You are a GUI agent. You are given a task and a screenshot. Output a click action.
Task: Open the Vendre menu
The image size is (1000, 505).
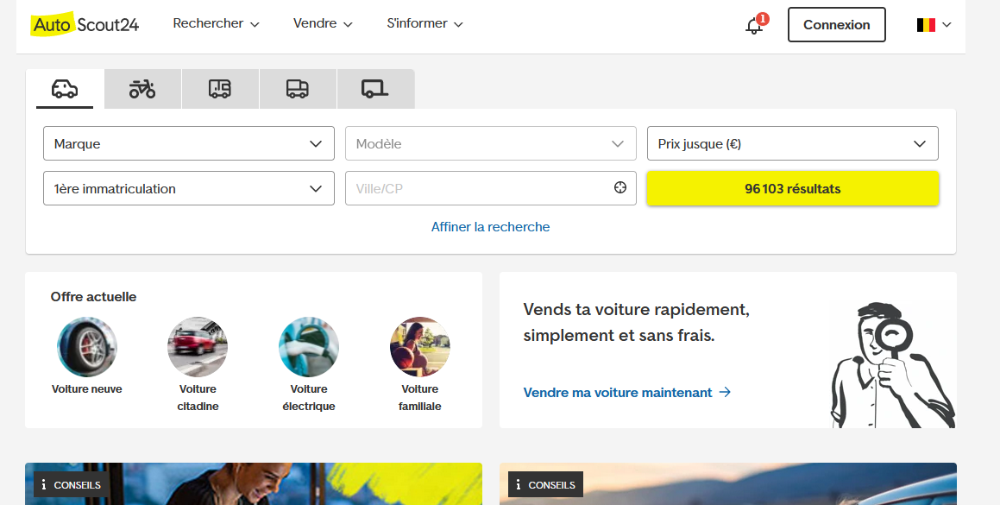(322, 24)
